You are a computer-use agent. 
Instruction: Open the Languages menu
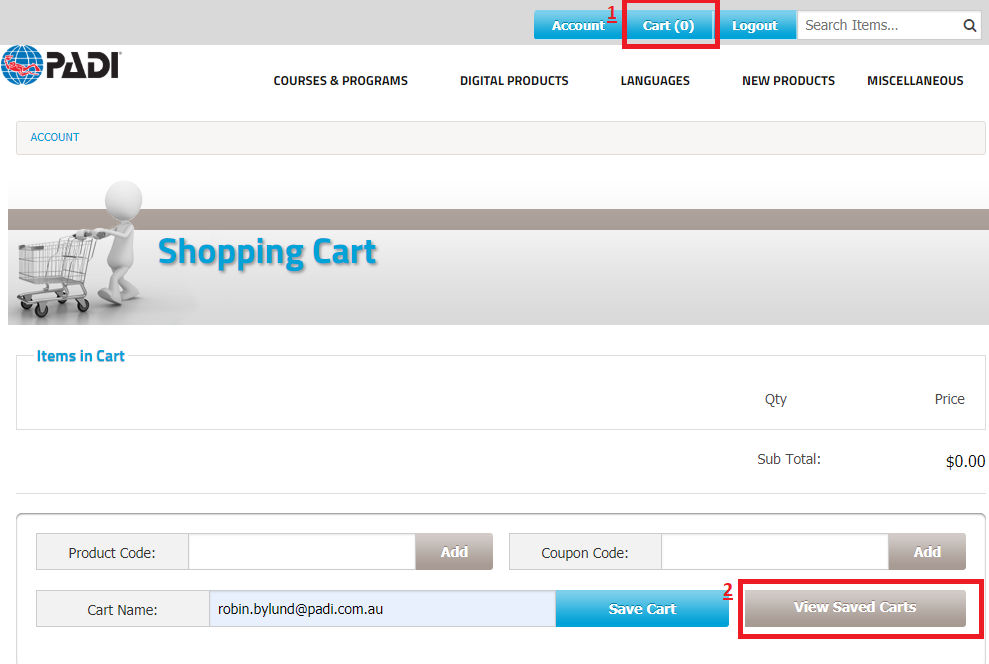pyautogui.click(x=655, y=81)
